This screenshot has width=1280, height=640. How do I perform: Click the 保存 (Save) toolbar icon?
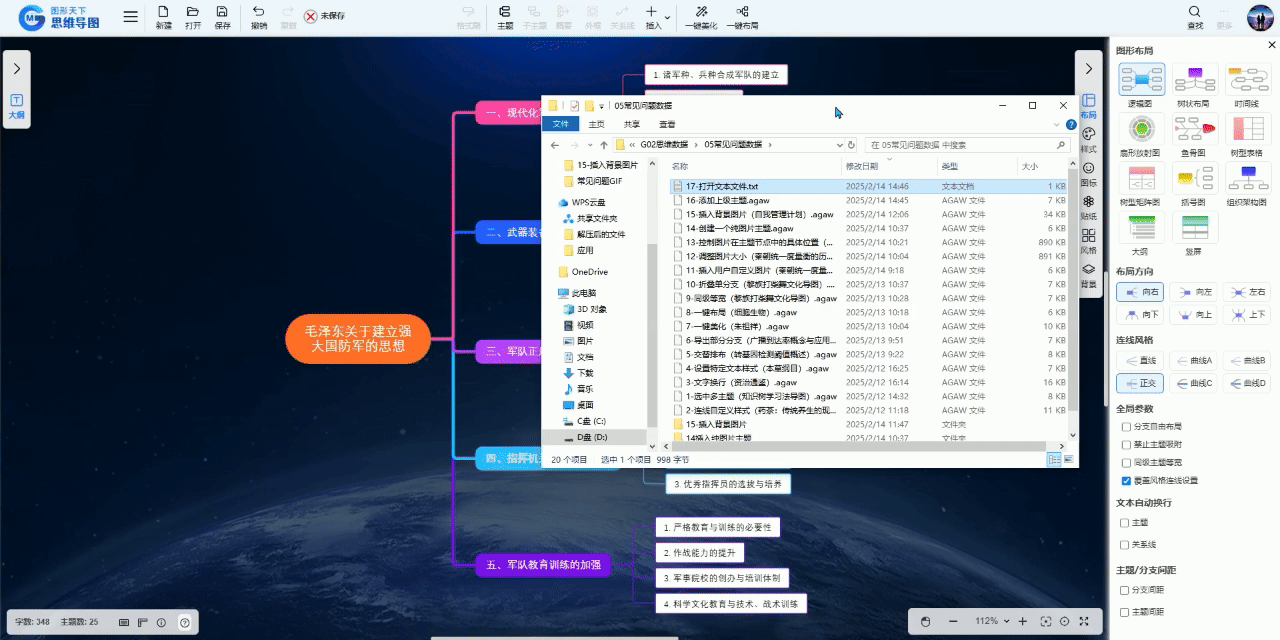click(x=223, y=13)
